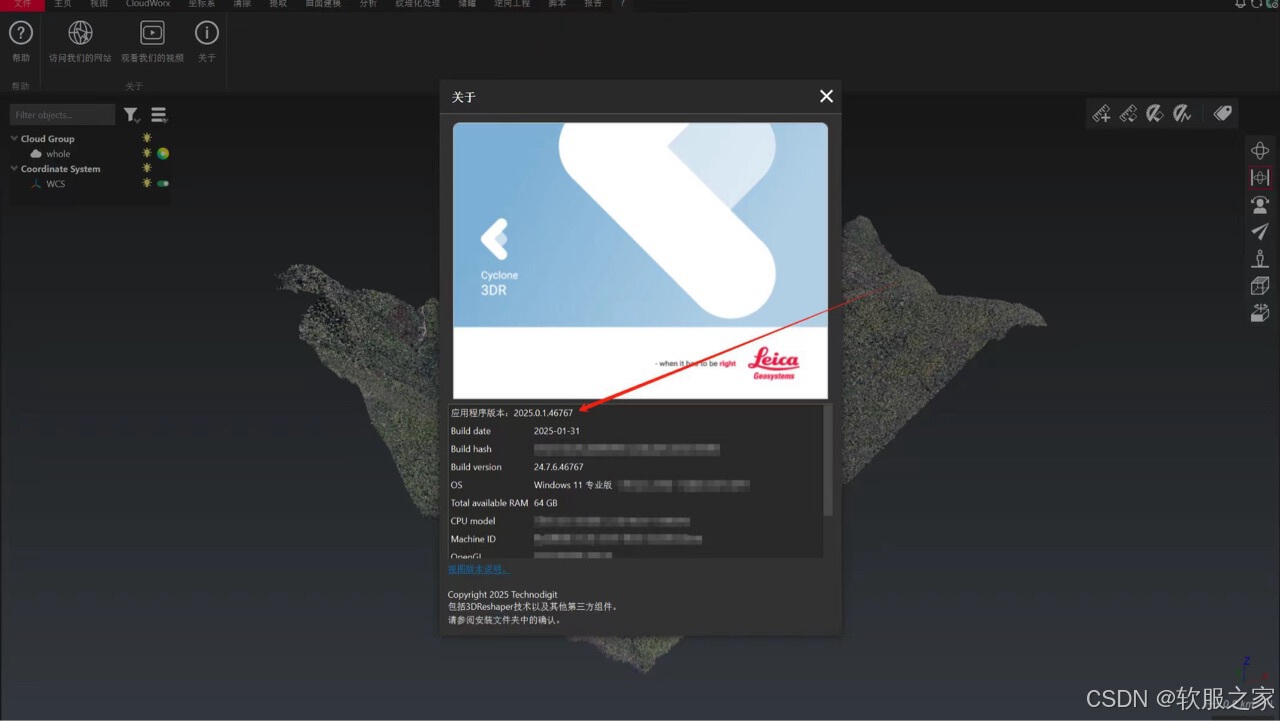Screen dimensions: 1280x721
Task: Select the Cloud Group label
Action: click(47, 139)
